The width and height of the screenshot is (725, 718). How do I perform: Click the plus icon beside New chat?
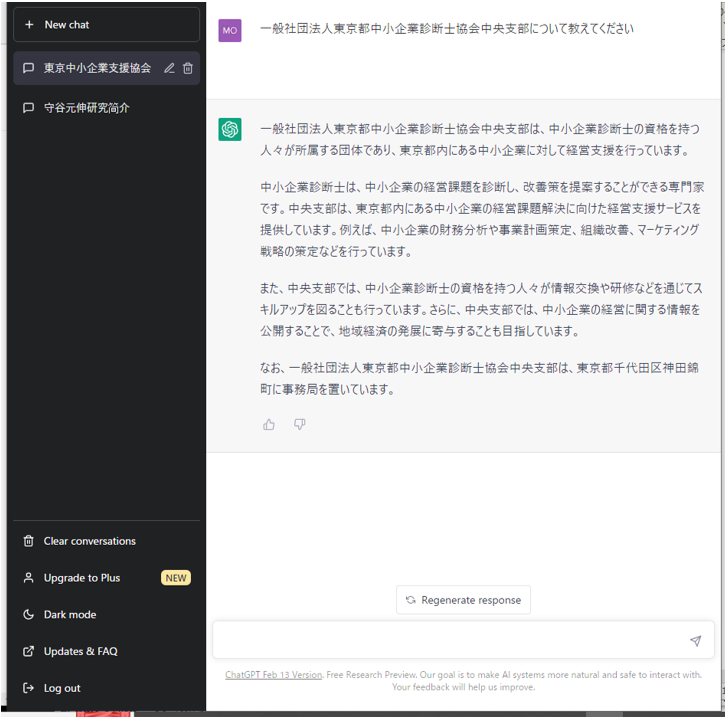point(29,25)
